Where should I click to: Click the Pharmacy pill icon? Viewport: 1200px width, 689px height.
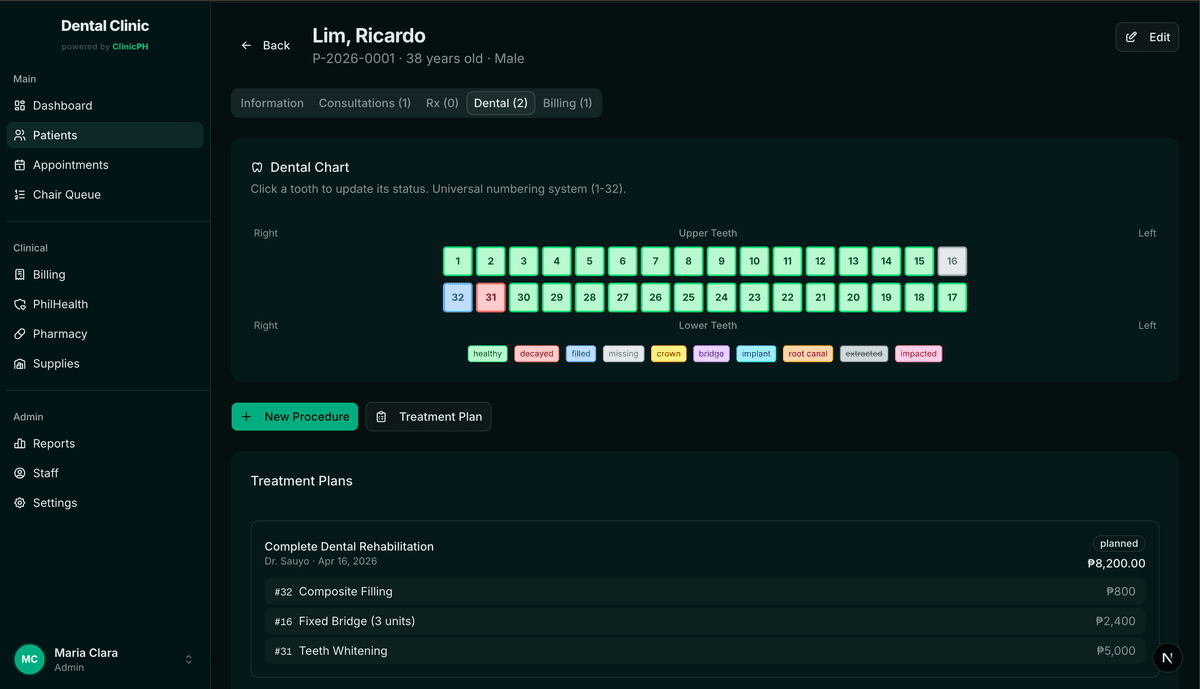pos(20,334)
